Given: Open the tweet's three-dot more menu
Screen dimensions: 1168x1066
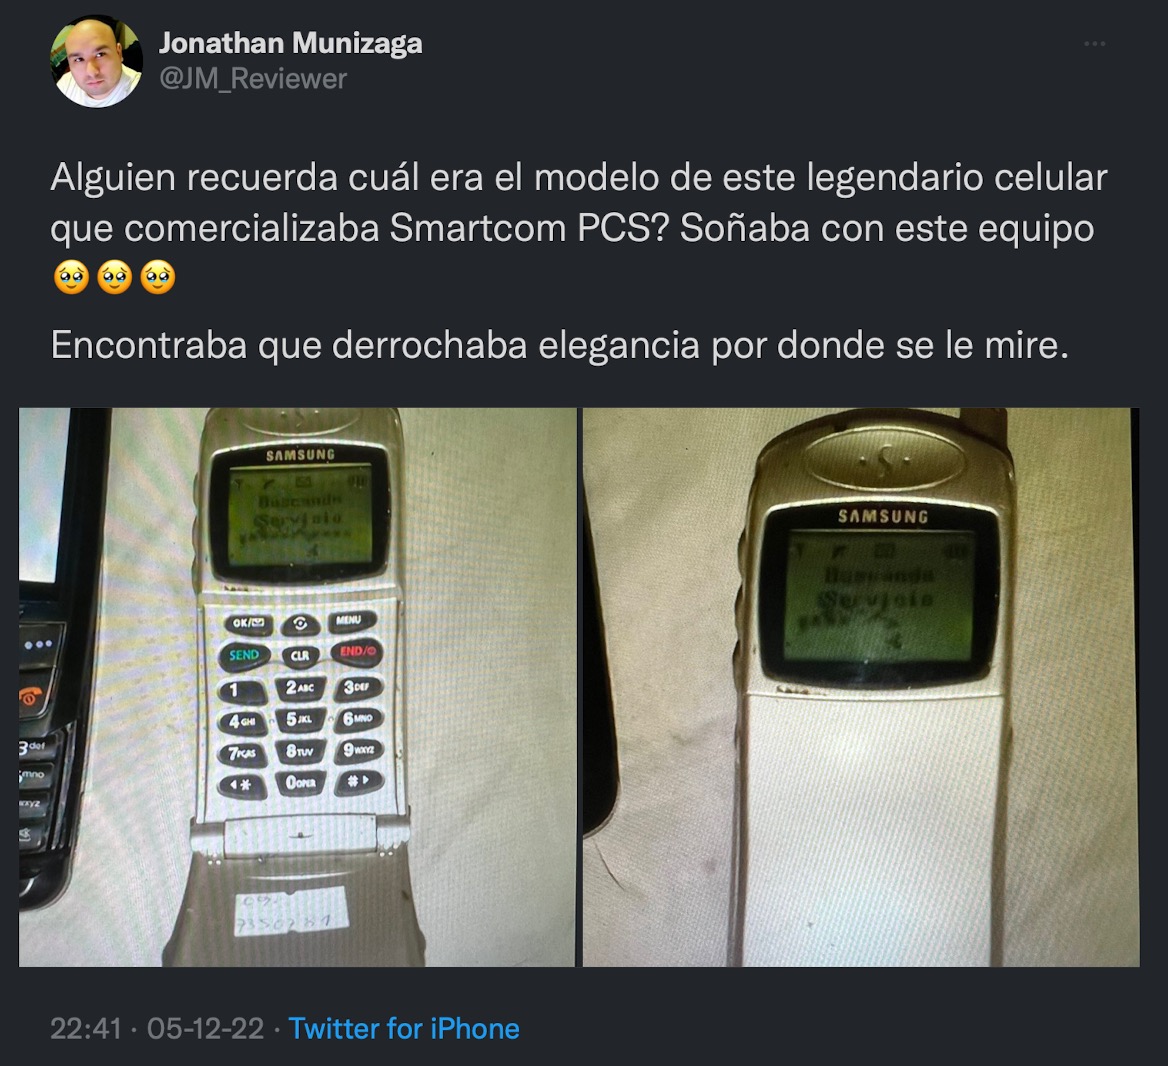Looking at the screenshot, I should coord(1094,44).
